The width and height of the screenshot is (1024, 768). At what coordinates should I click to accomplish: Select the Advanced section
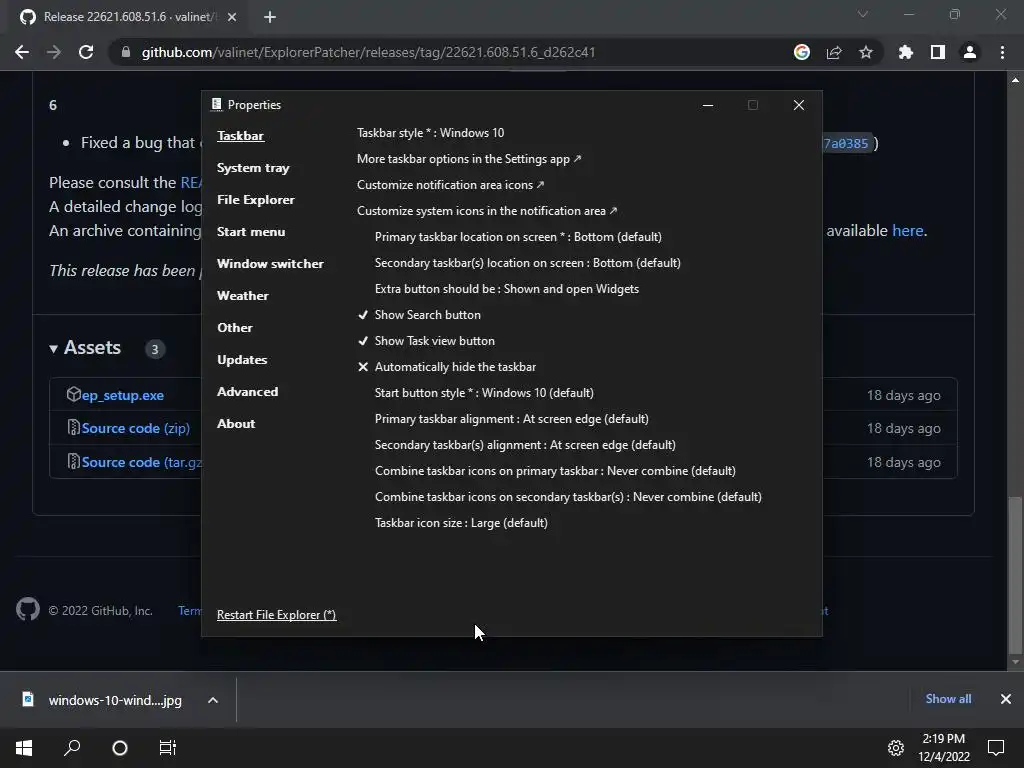tap(248, 392)
